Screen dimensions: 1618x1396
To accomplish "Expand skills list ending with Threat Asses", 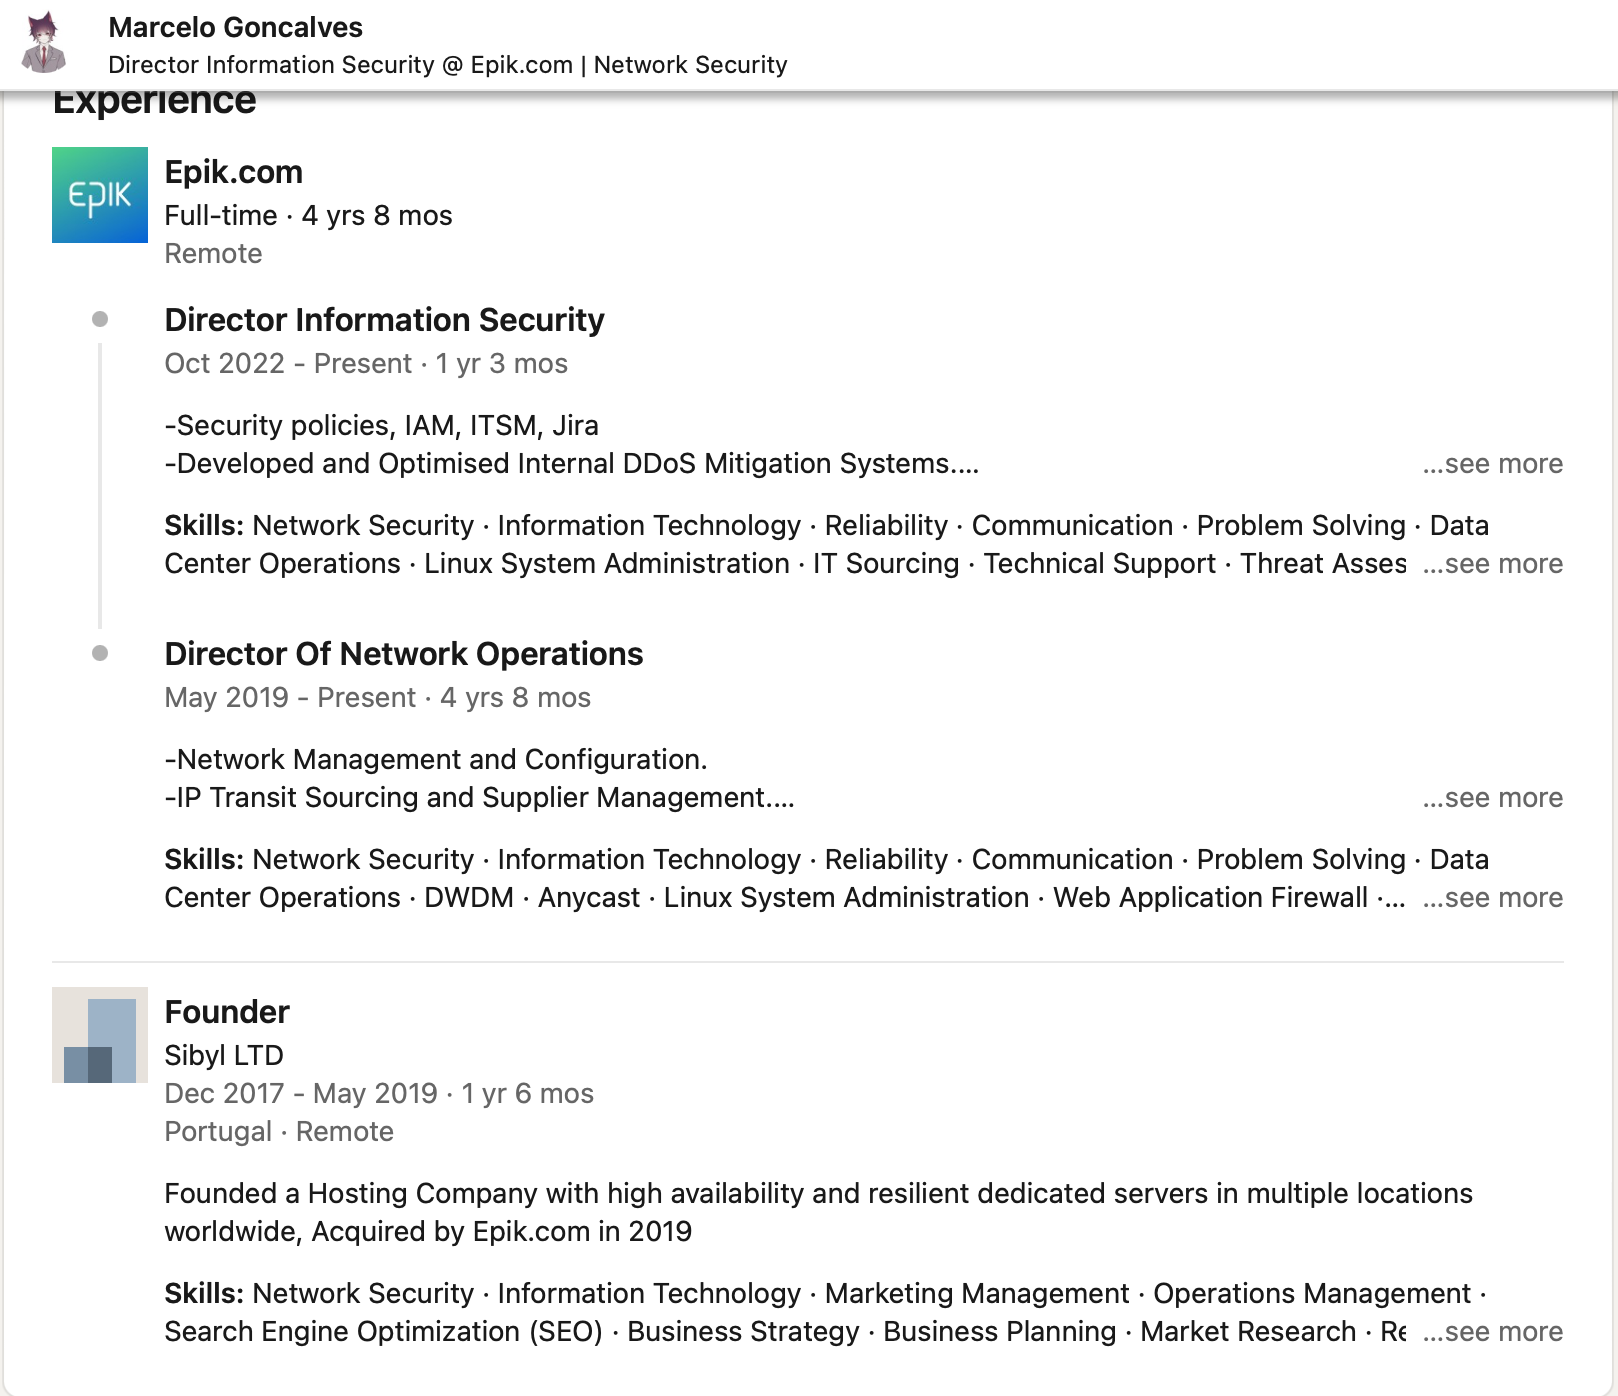I will pos(1493,564).
